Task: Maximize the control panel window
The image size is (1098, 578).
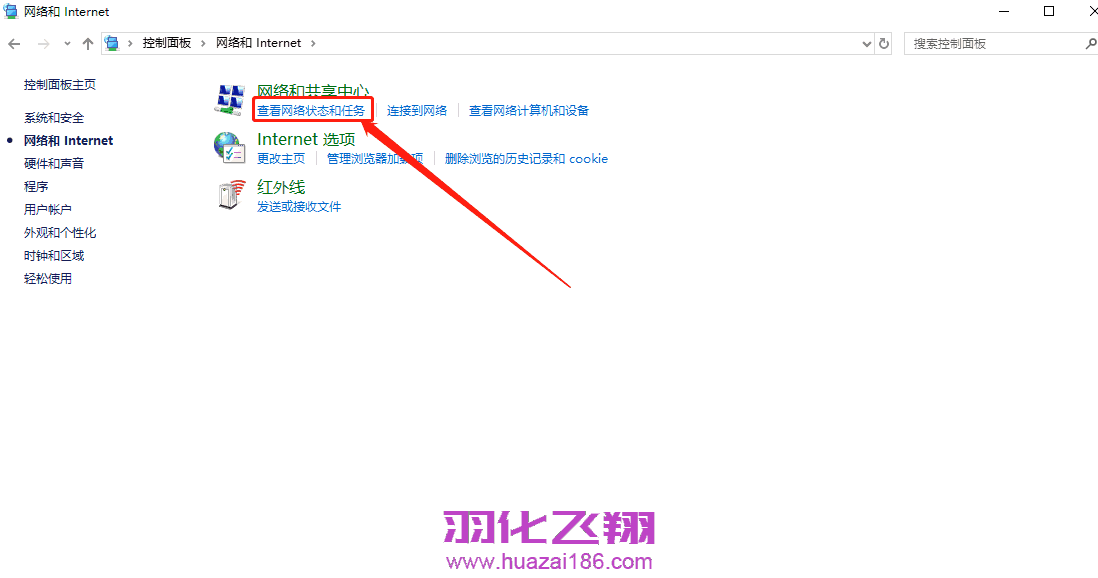Action: coord(1049,11)
